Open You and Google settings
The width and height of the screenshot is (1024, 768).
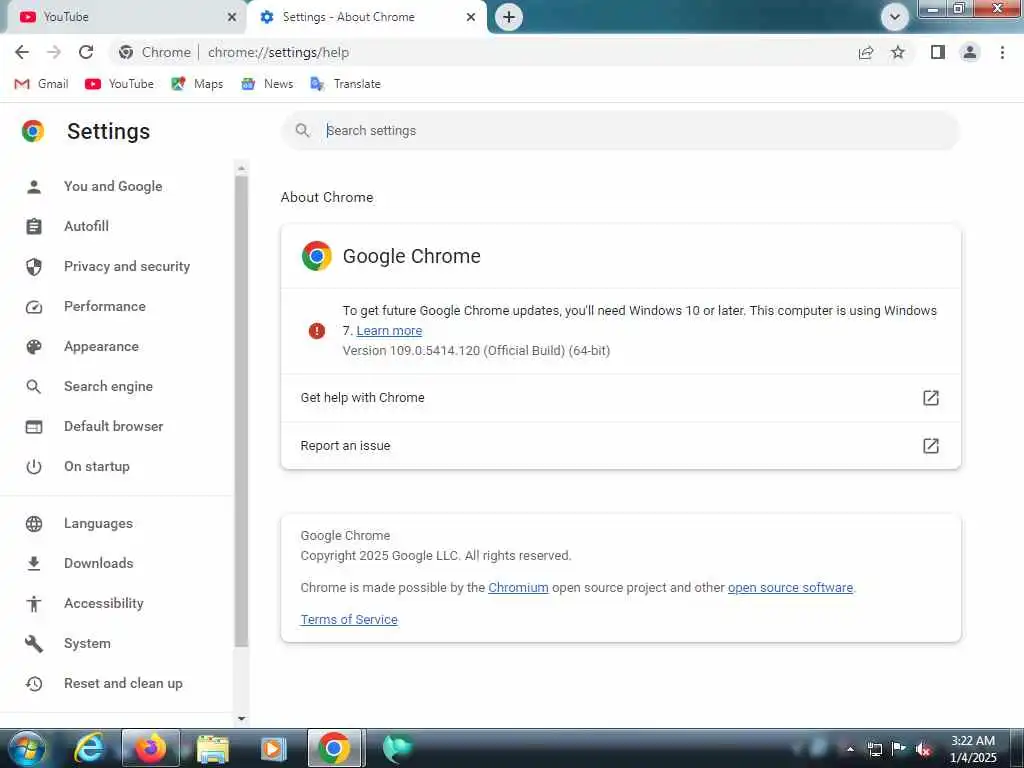pos(113,186)
